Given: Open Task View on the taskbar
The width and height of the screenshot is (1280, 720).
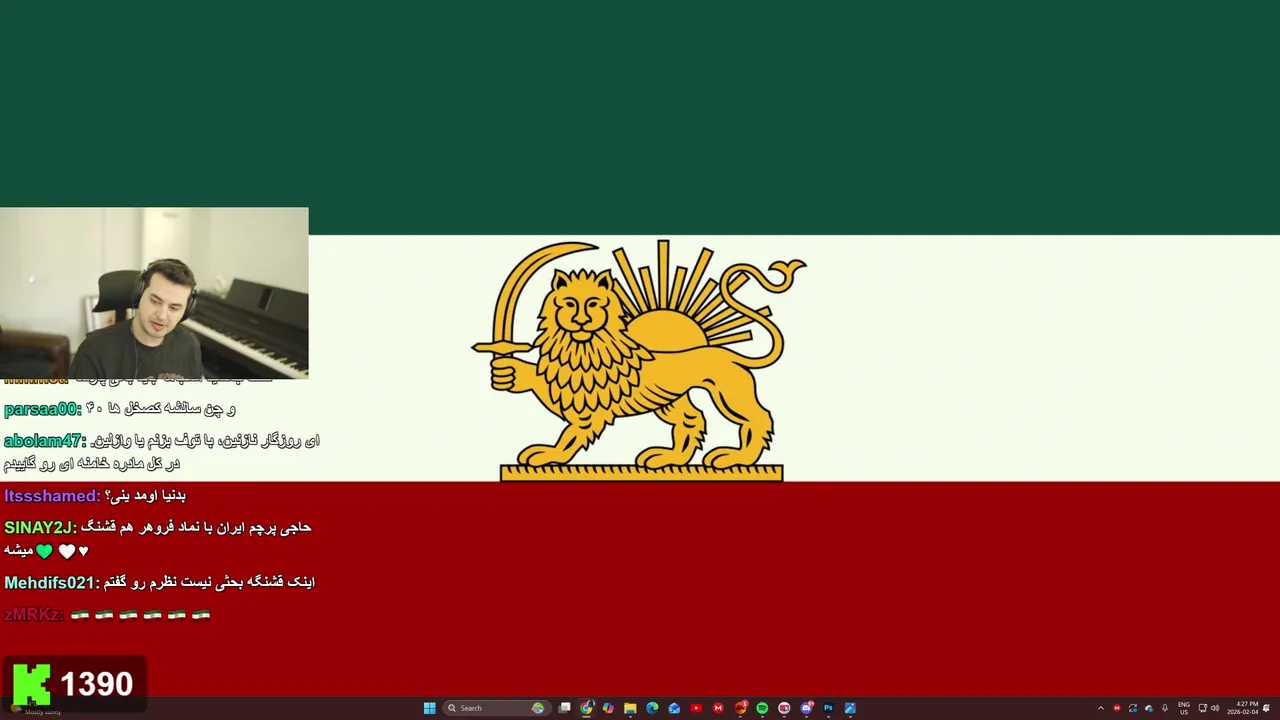Looking at the screenshot, I should (564, 708).
